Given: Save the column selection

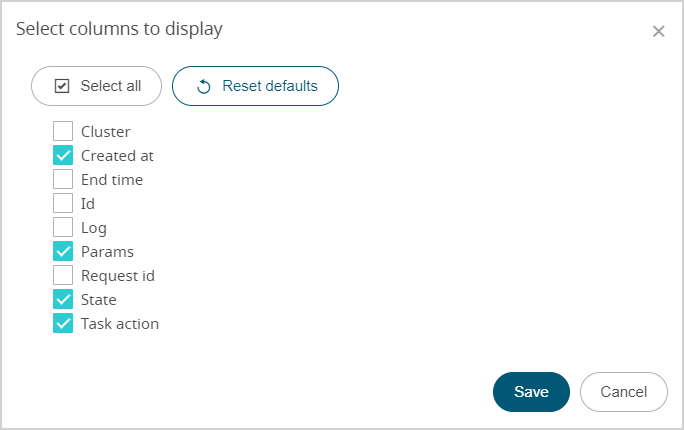Looking at the screenshot, I should point(531,392).
